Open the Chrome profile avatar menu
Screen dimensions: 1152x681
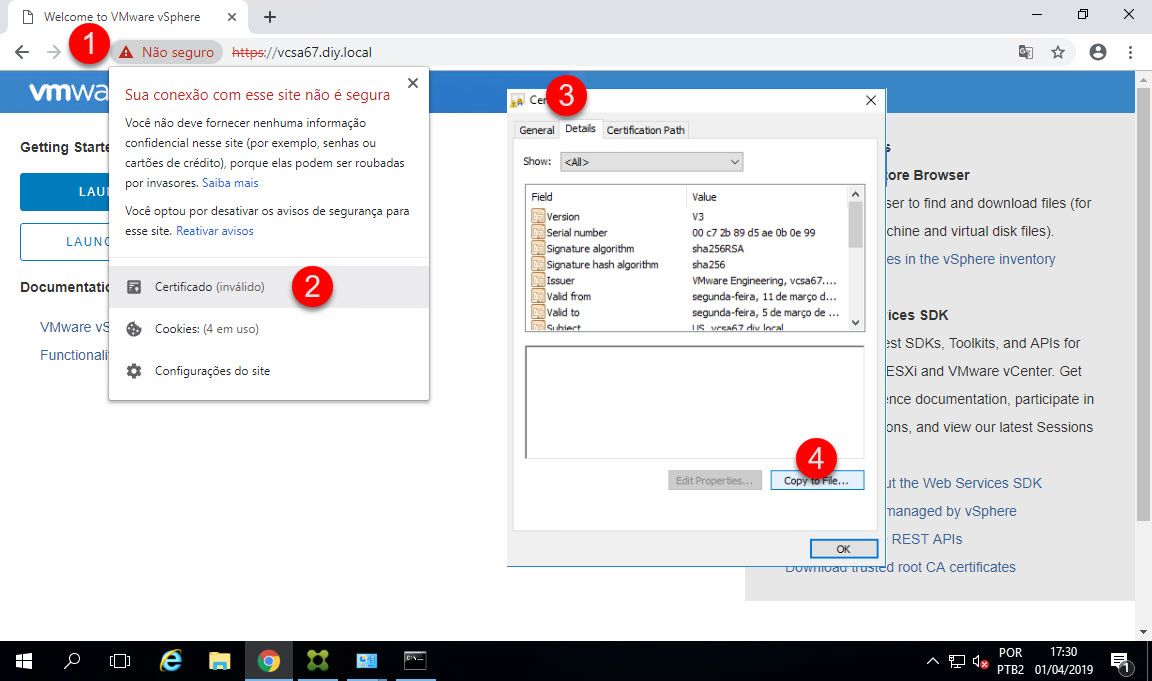pyautogui.click(x=1098, y=52)
